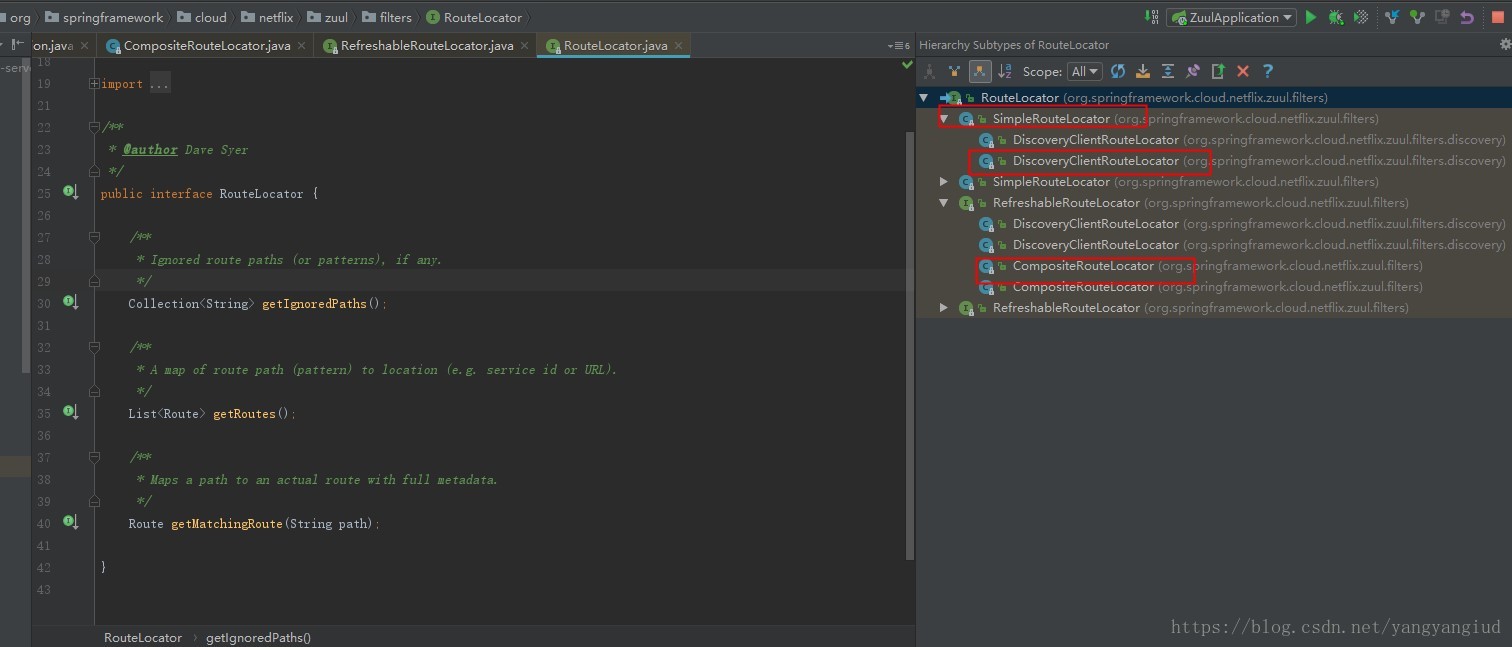This screenshot has height=647, width=1512.
Task: Close the CompositeRouteLocator.java tab
Action: [x=301, y=46]
